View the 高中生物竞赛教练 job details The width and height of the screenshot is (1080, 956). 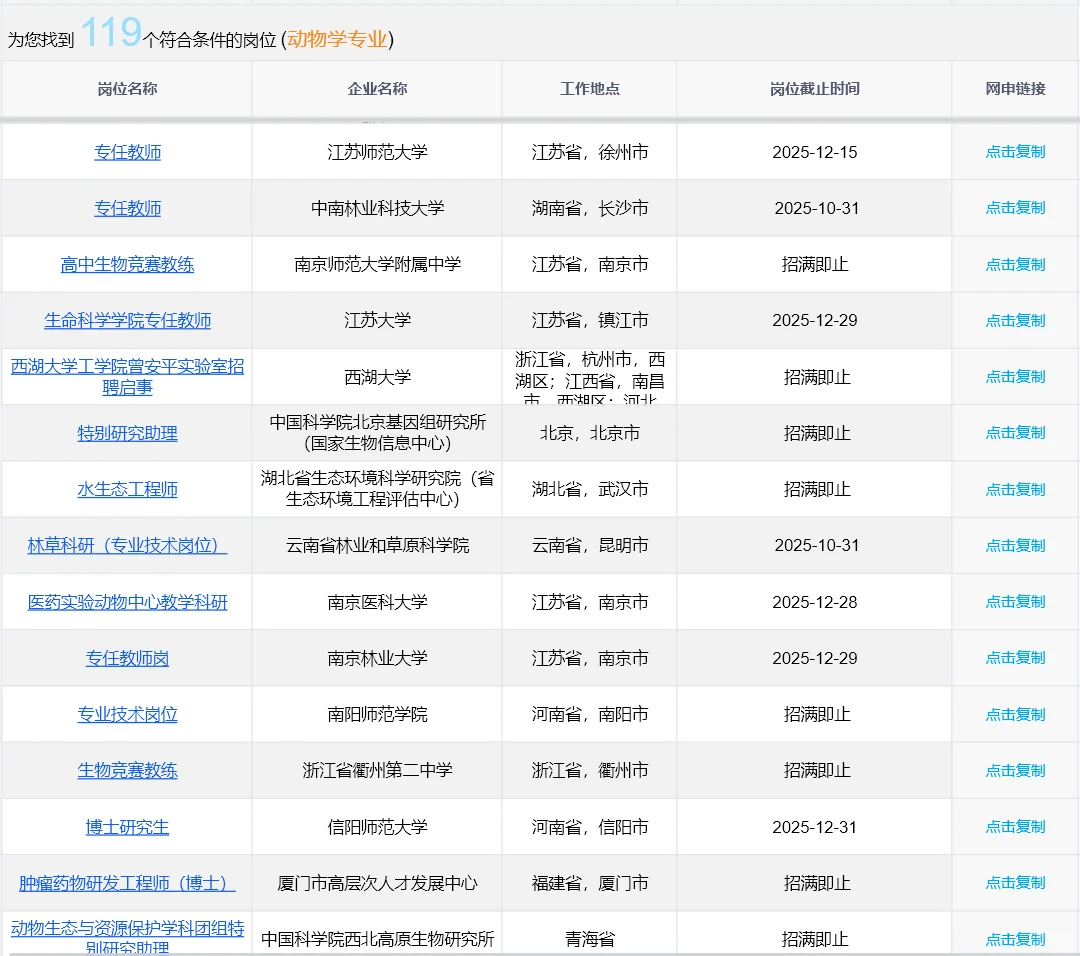(x=127, y=264)
